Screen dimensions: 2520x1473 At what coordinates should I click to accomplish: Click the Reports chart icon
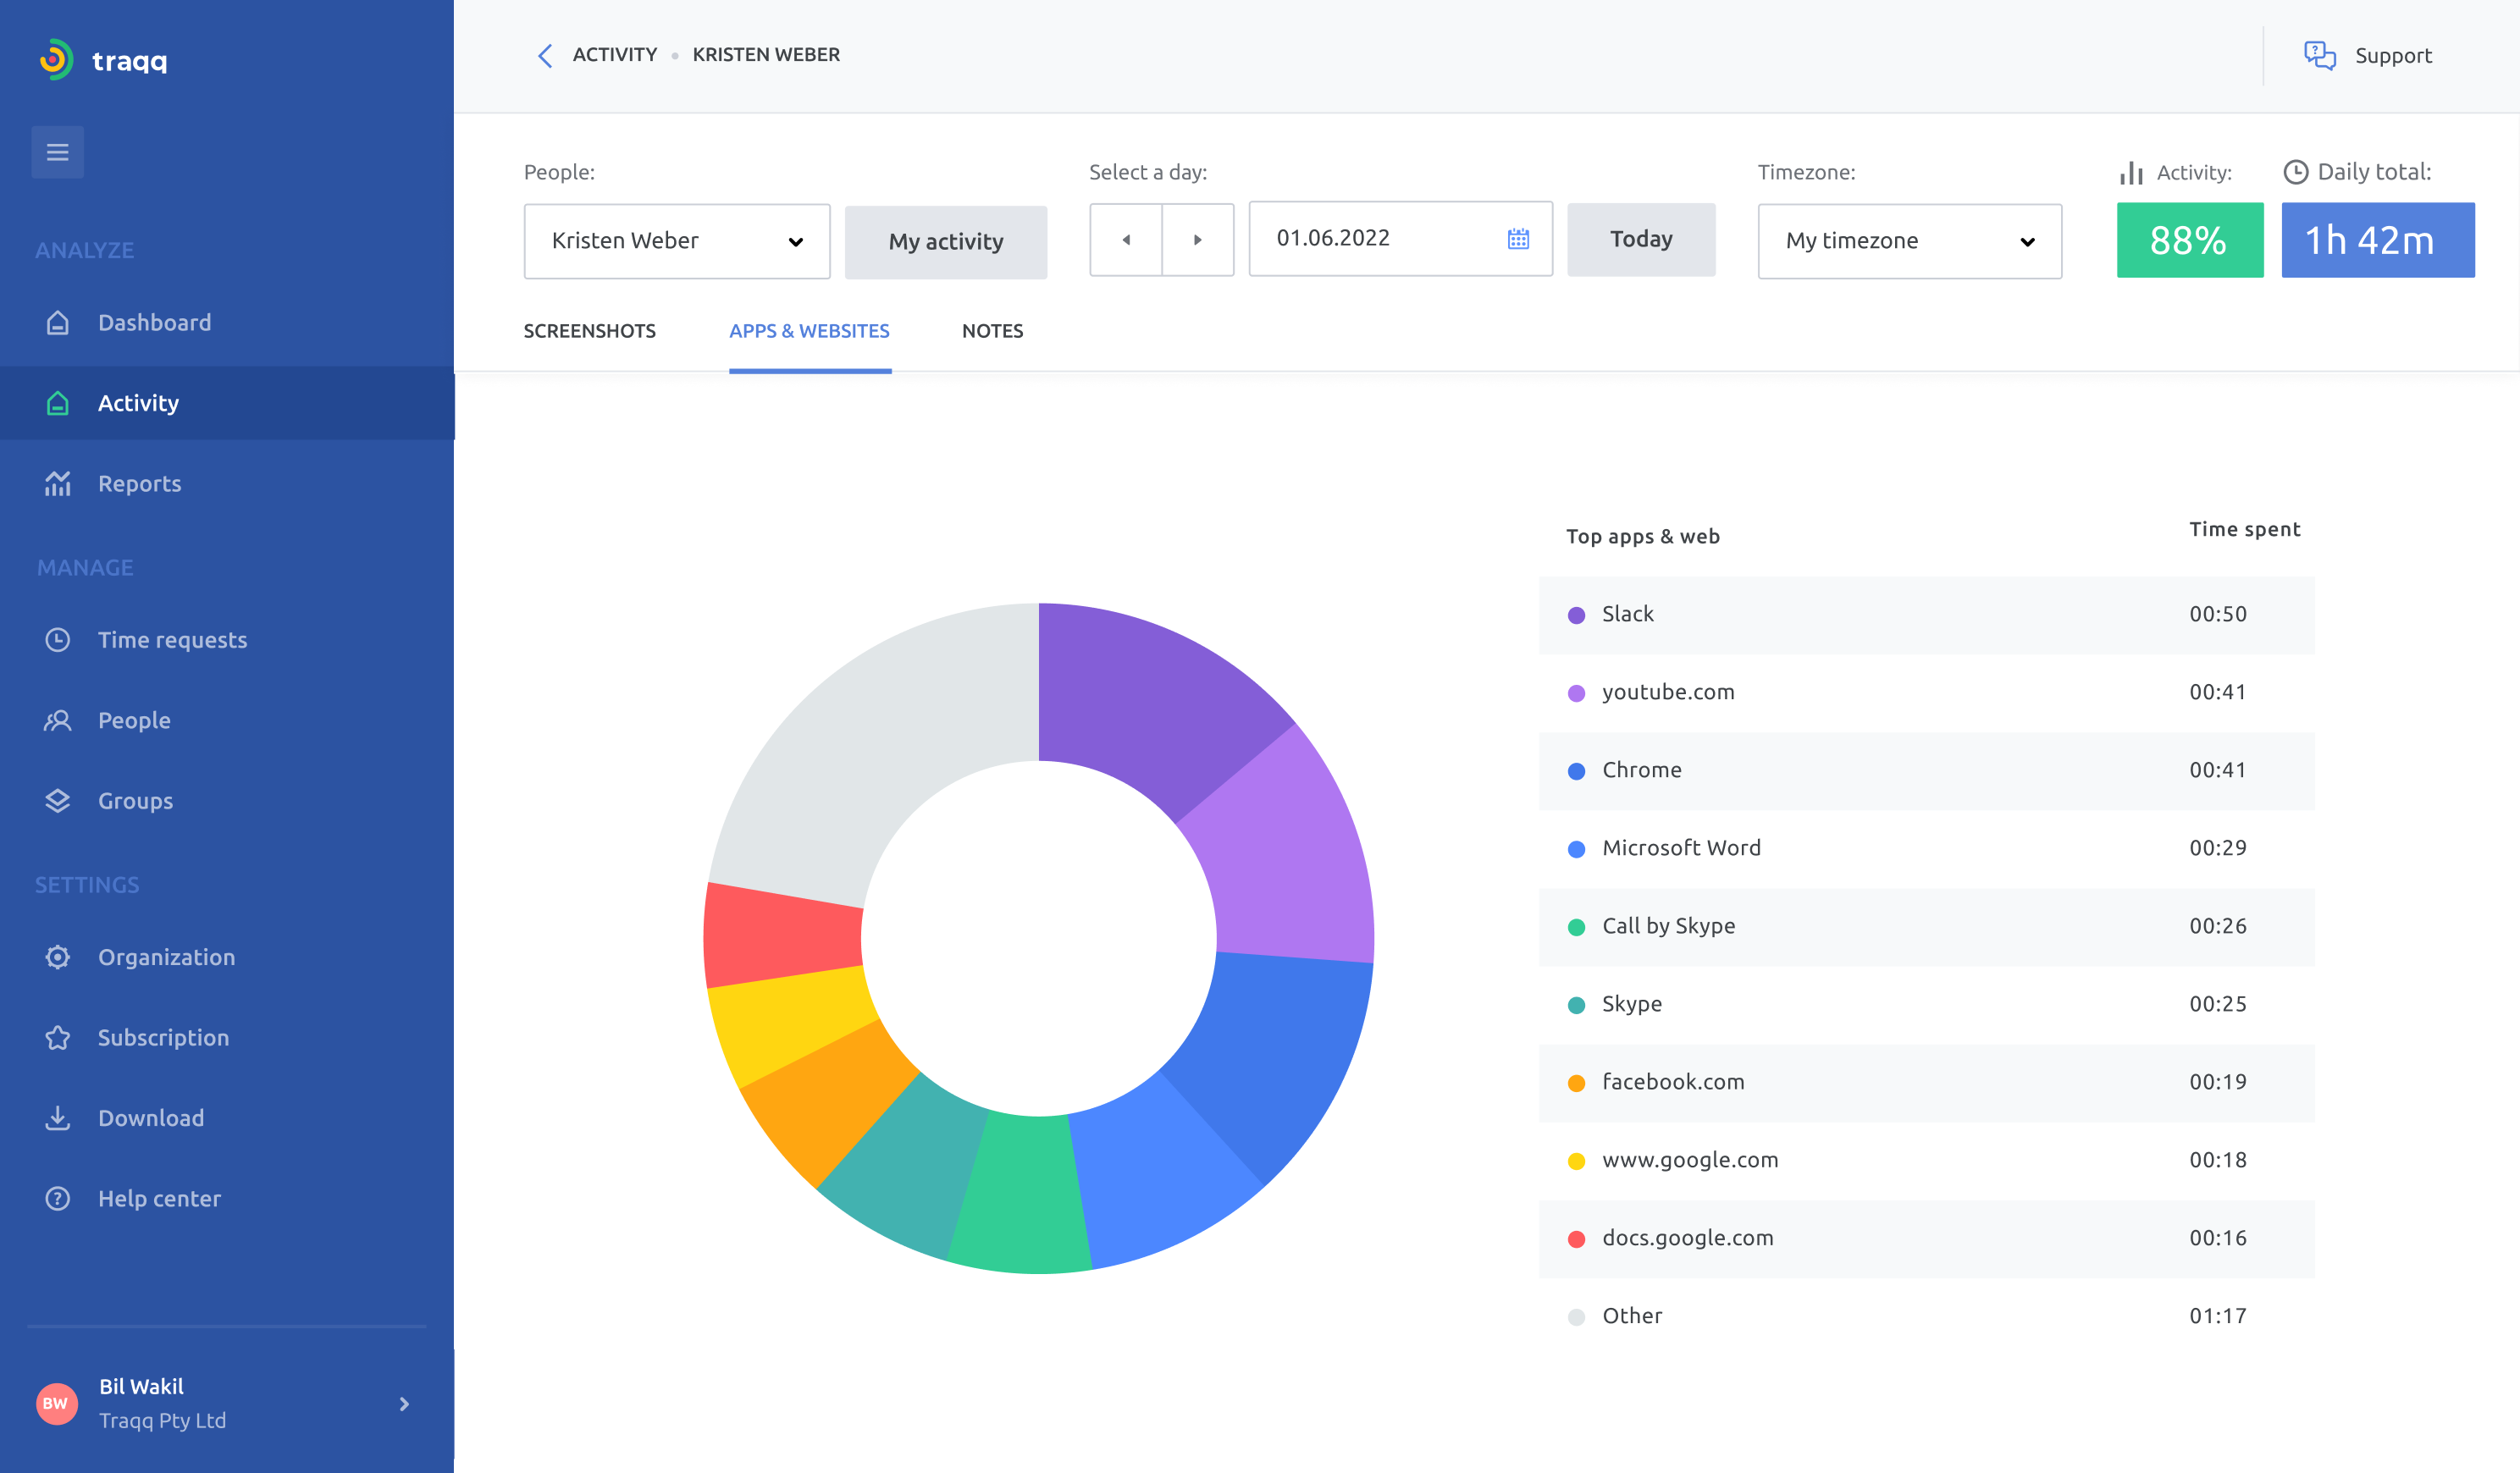58,483
